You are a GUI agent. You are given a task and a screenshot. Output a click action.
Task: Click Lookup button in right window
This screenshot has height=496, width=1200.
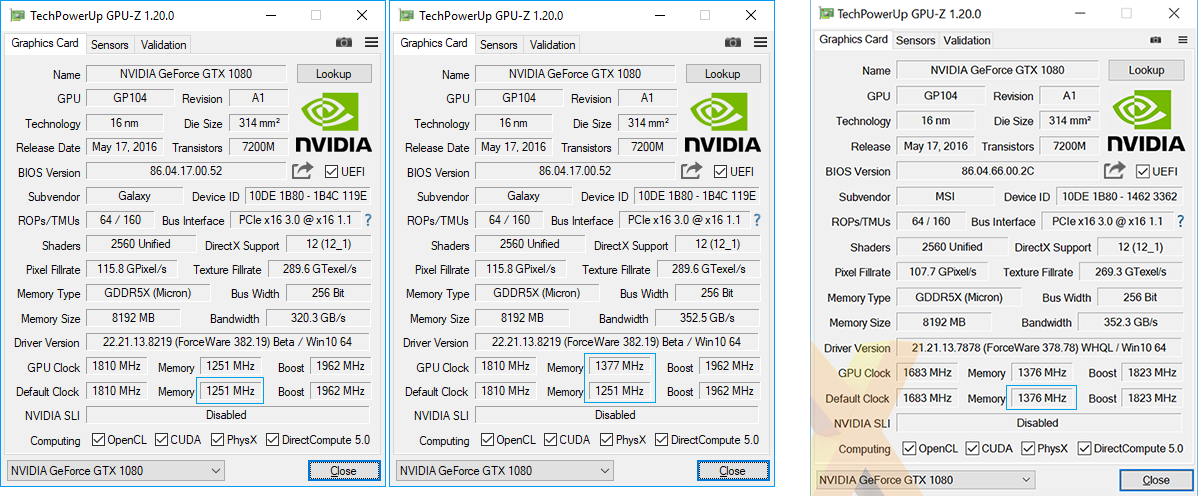(1147, 70)
